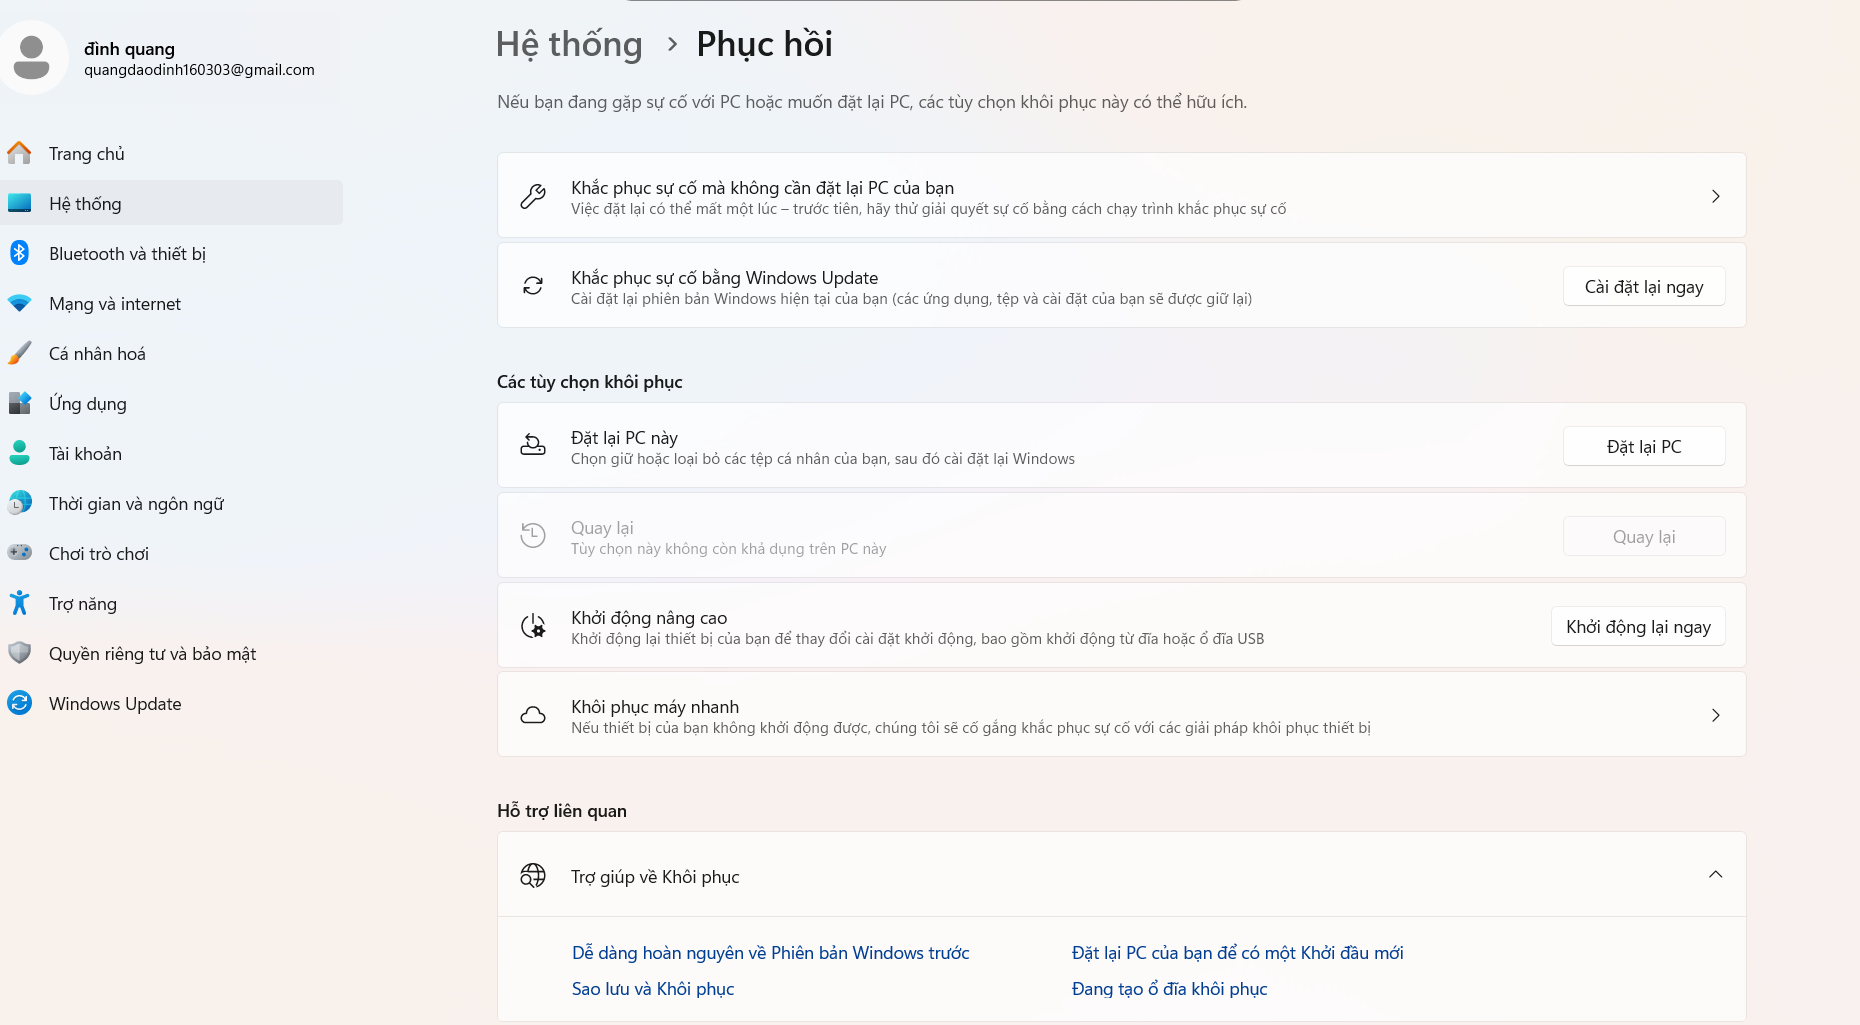1860x1025 pixels.
Task: Open the Ứng dụng settings section
Action: [88, 404]
